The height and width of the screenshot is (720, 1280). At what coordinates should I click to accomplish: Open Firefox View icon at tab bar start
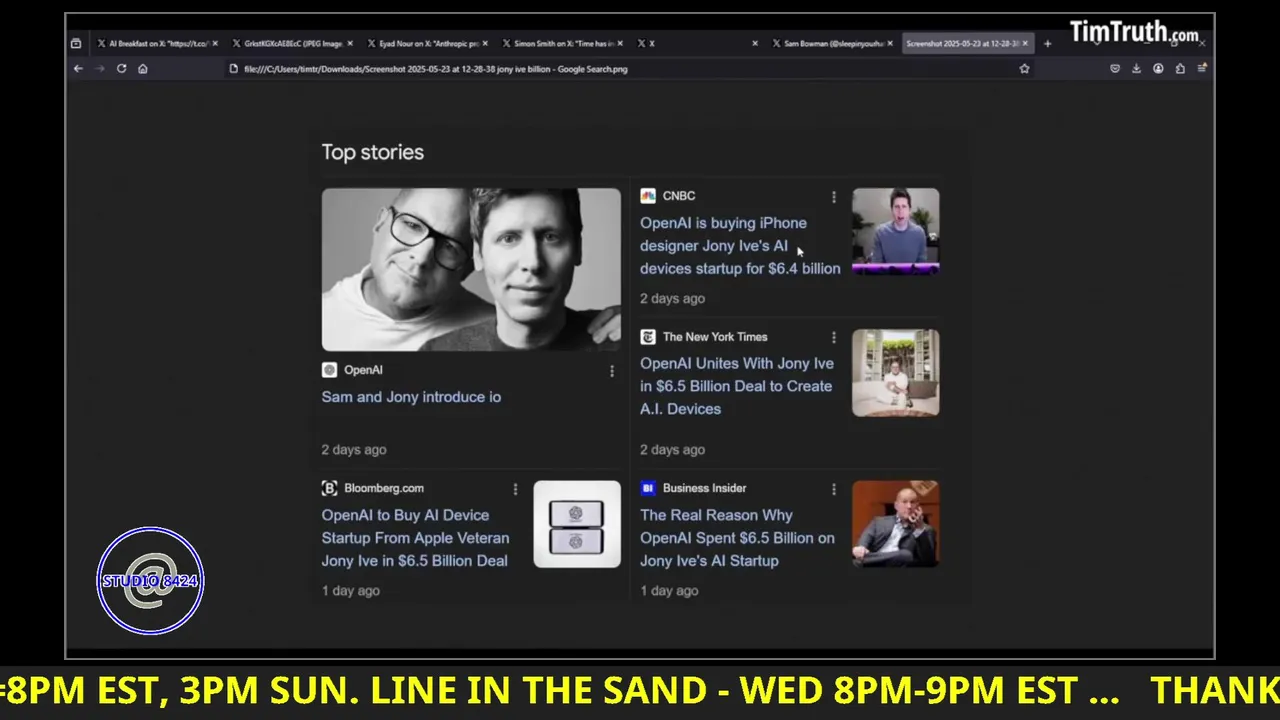[76, 44]
